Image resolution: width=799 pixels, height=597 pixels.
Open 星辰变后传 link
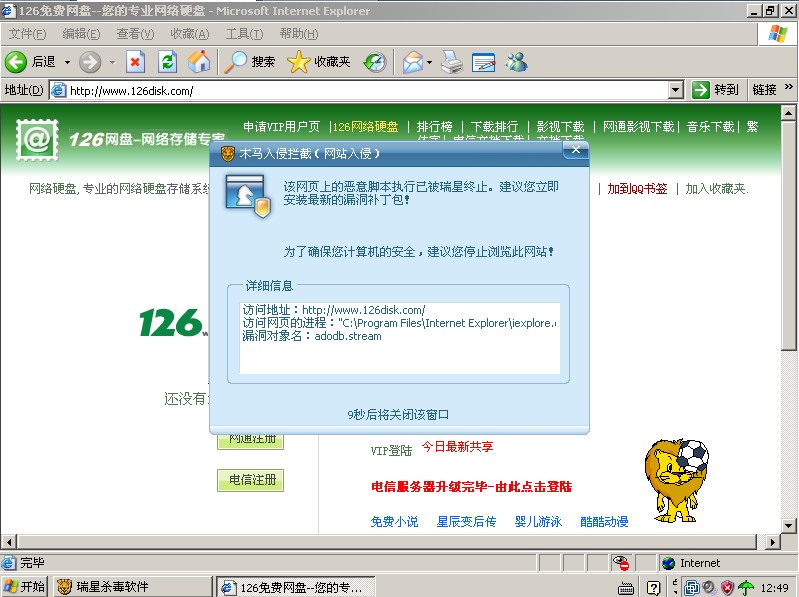(466, 522)
